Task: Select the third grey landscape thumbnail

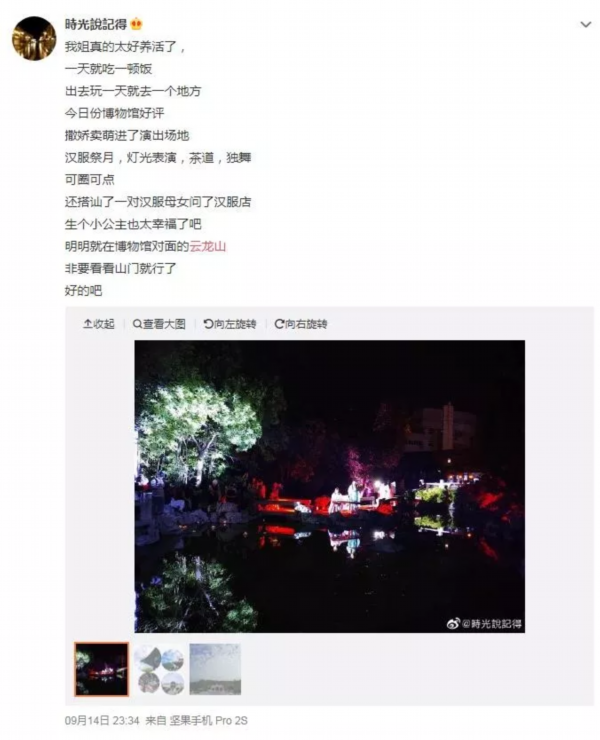Action: point(215,669)
